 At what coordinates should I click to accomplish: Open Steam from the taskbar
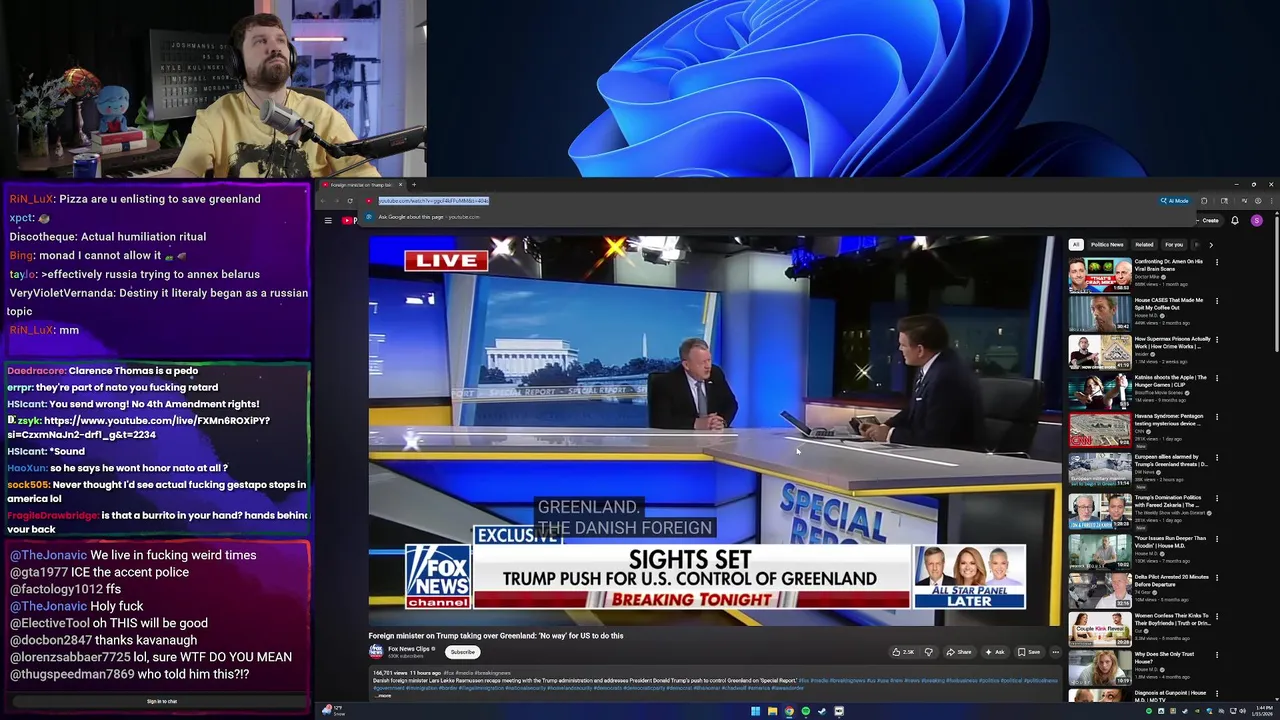pyautogui.click(x=822, y=711)
